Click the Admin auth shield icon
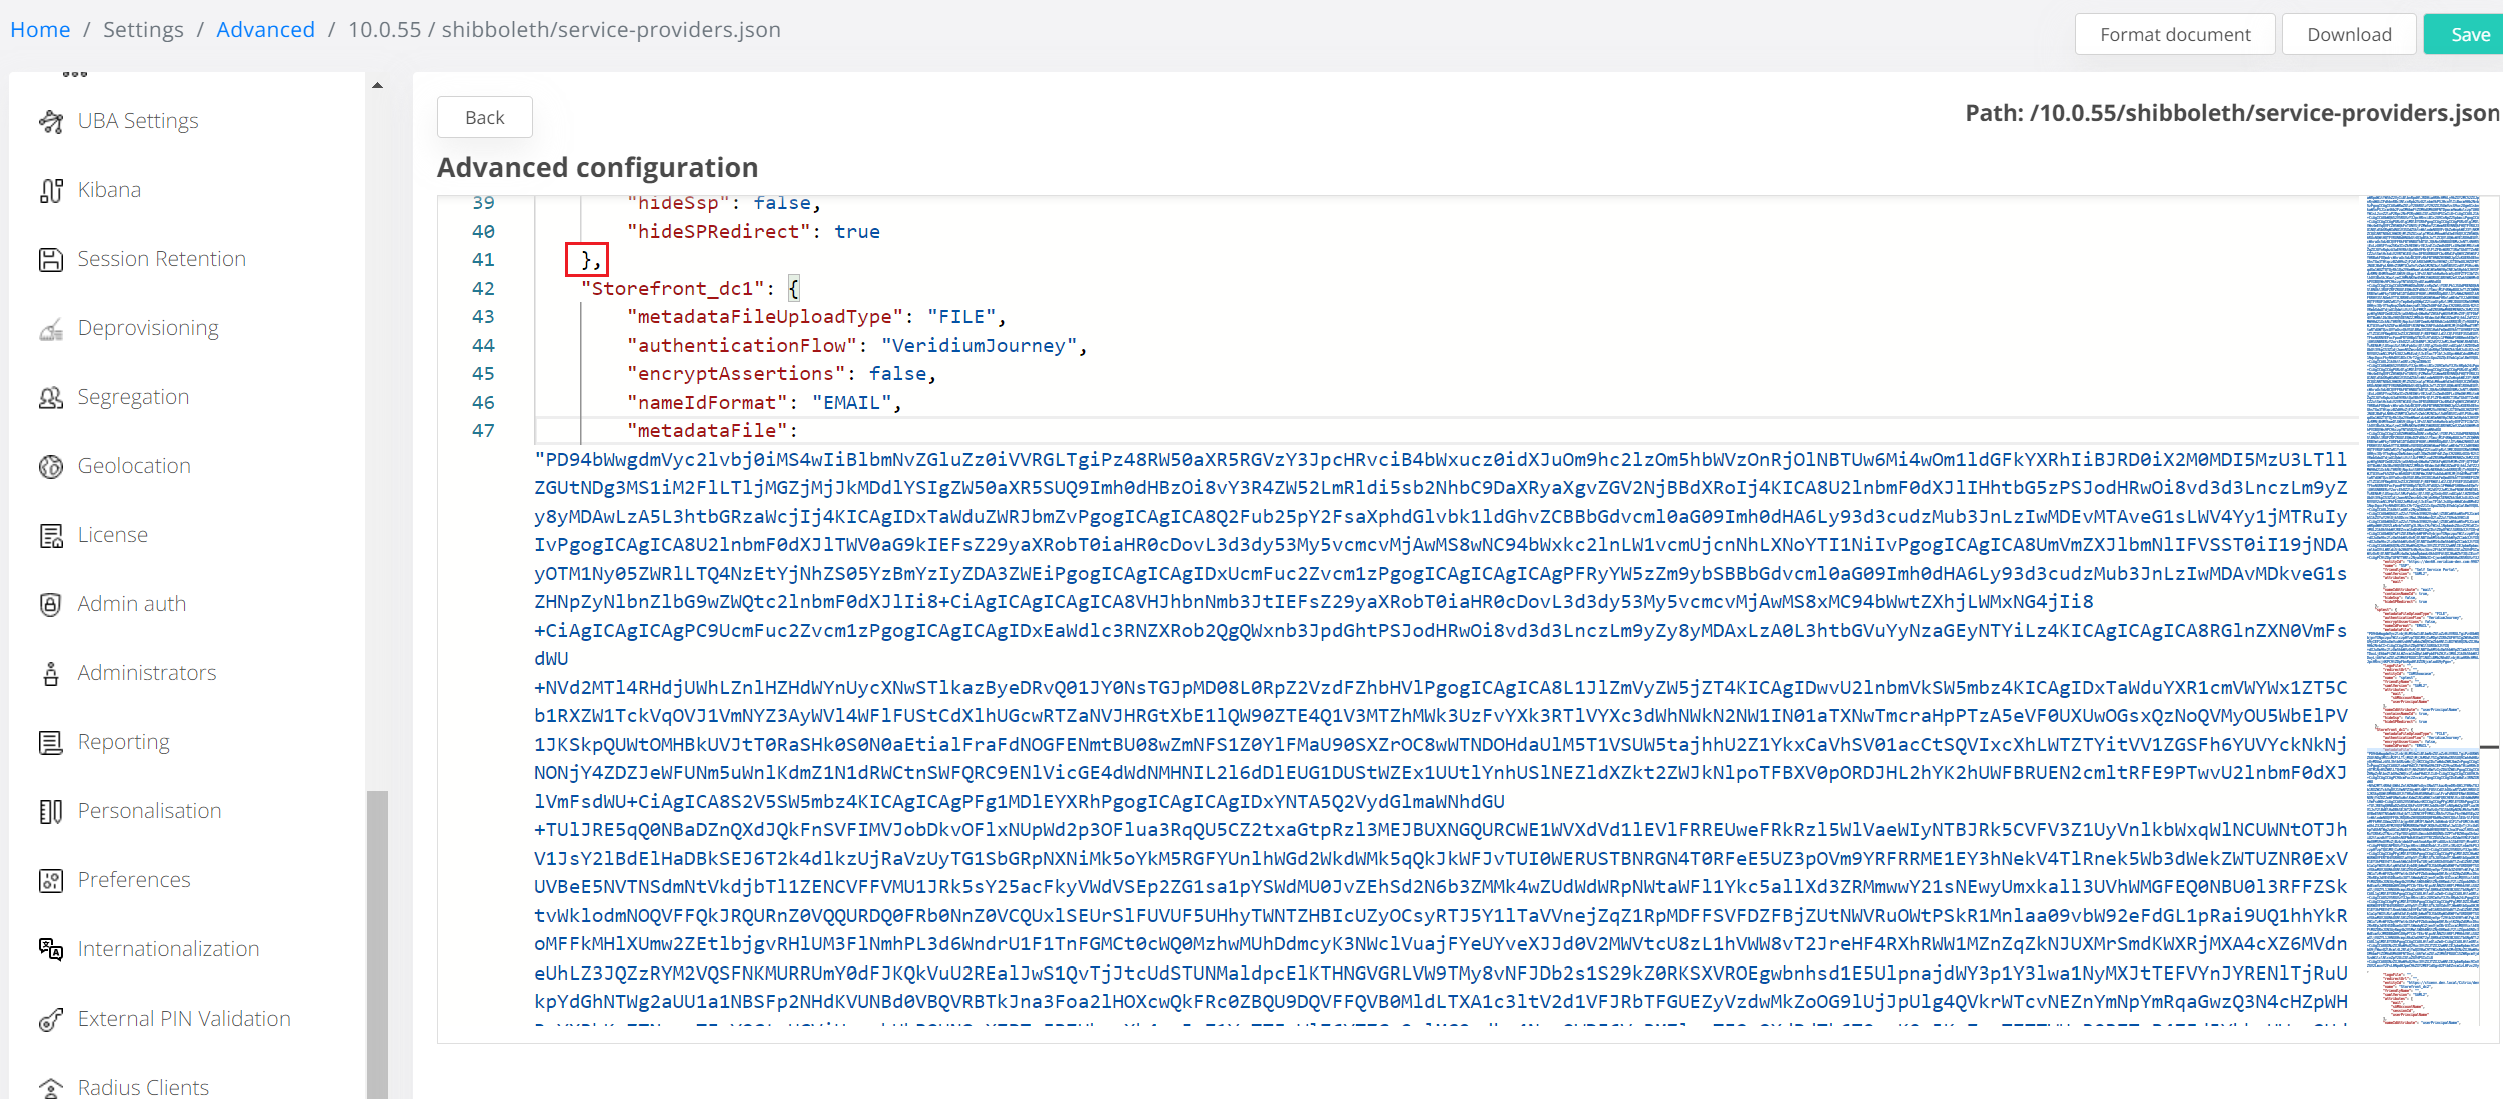2503x1099 pixels. tap(51, 604)
